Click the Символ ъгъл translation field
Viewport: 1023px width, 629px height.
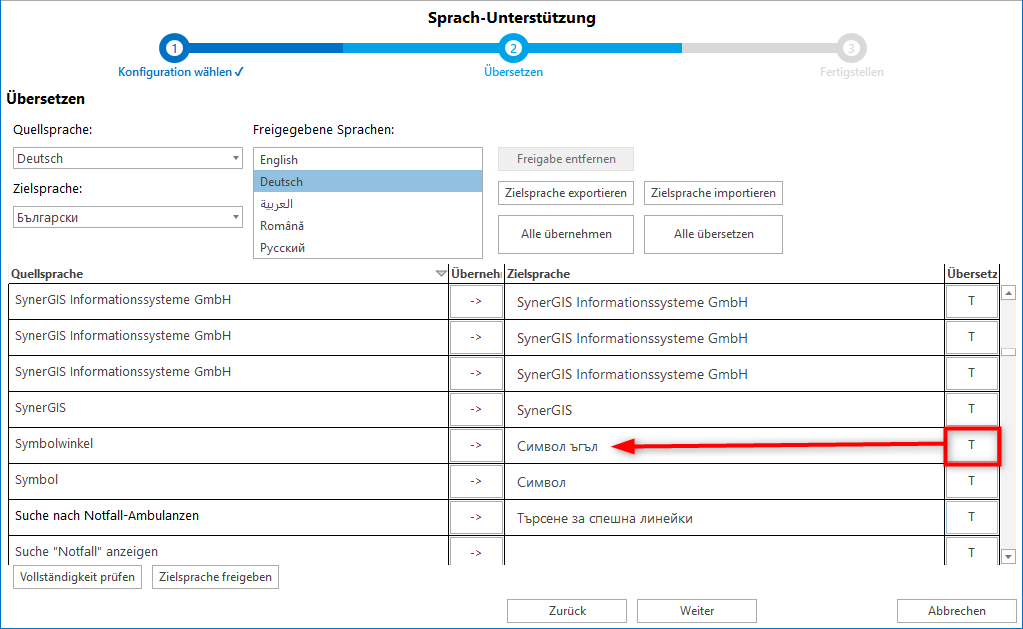pos(720,446)
